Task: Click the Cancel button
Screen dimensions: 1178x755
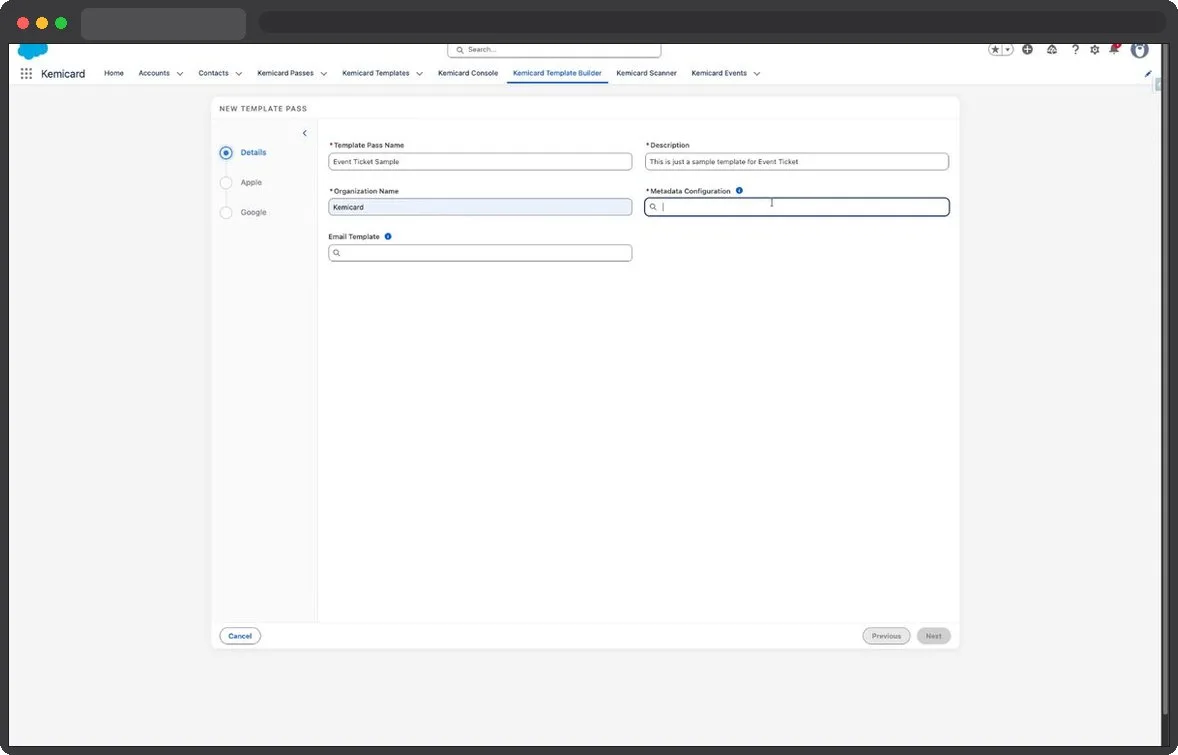Action: (x=240, y=636)
